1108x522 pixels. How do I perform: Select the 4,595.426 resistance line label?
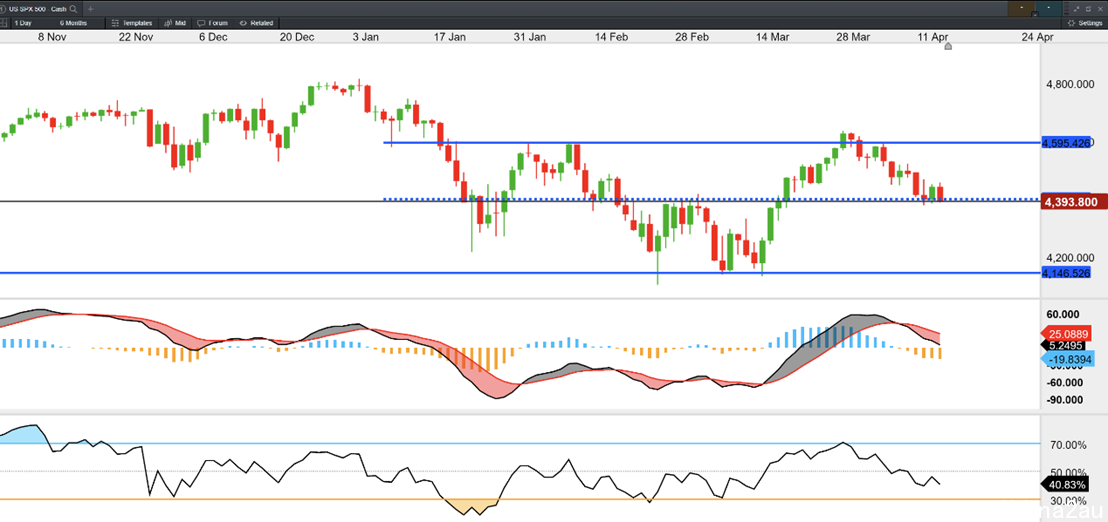pos(1066,143)
